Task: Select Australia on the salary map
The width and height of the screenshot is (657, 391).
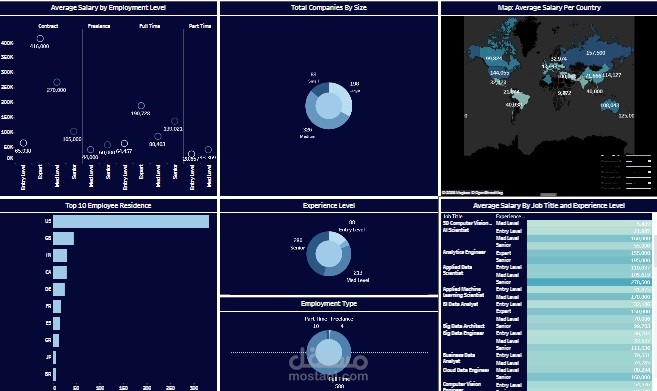Action: 610,106
